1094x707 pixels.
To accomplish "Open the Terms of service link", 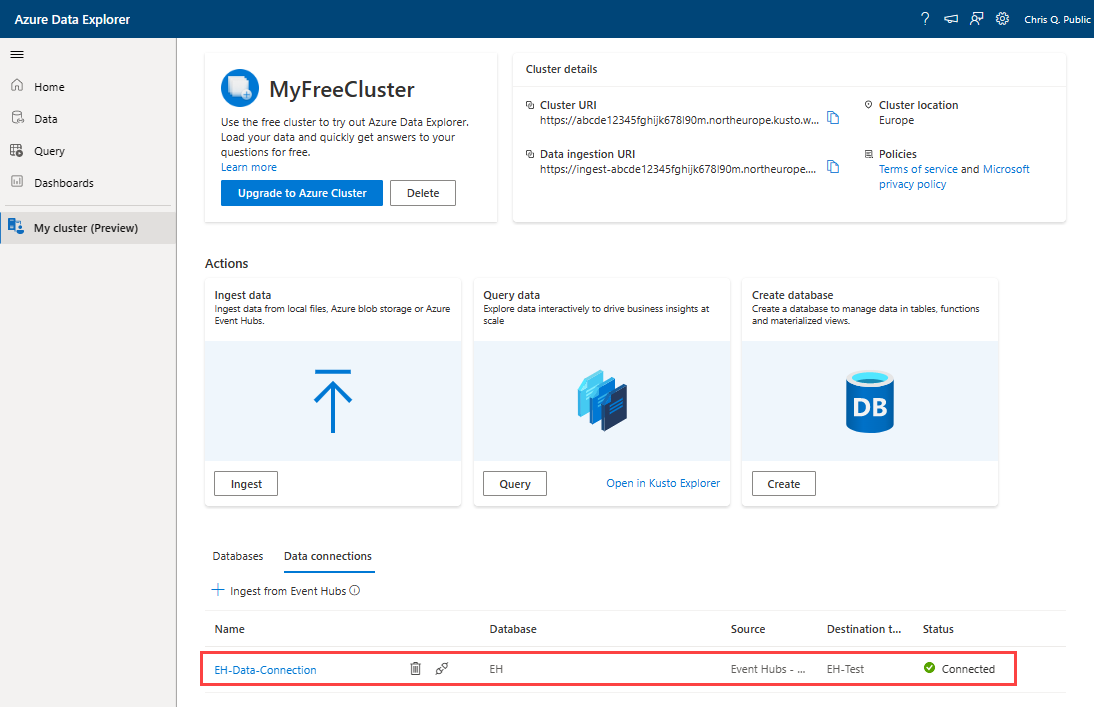I will [918, 169].
